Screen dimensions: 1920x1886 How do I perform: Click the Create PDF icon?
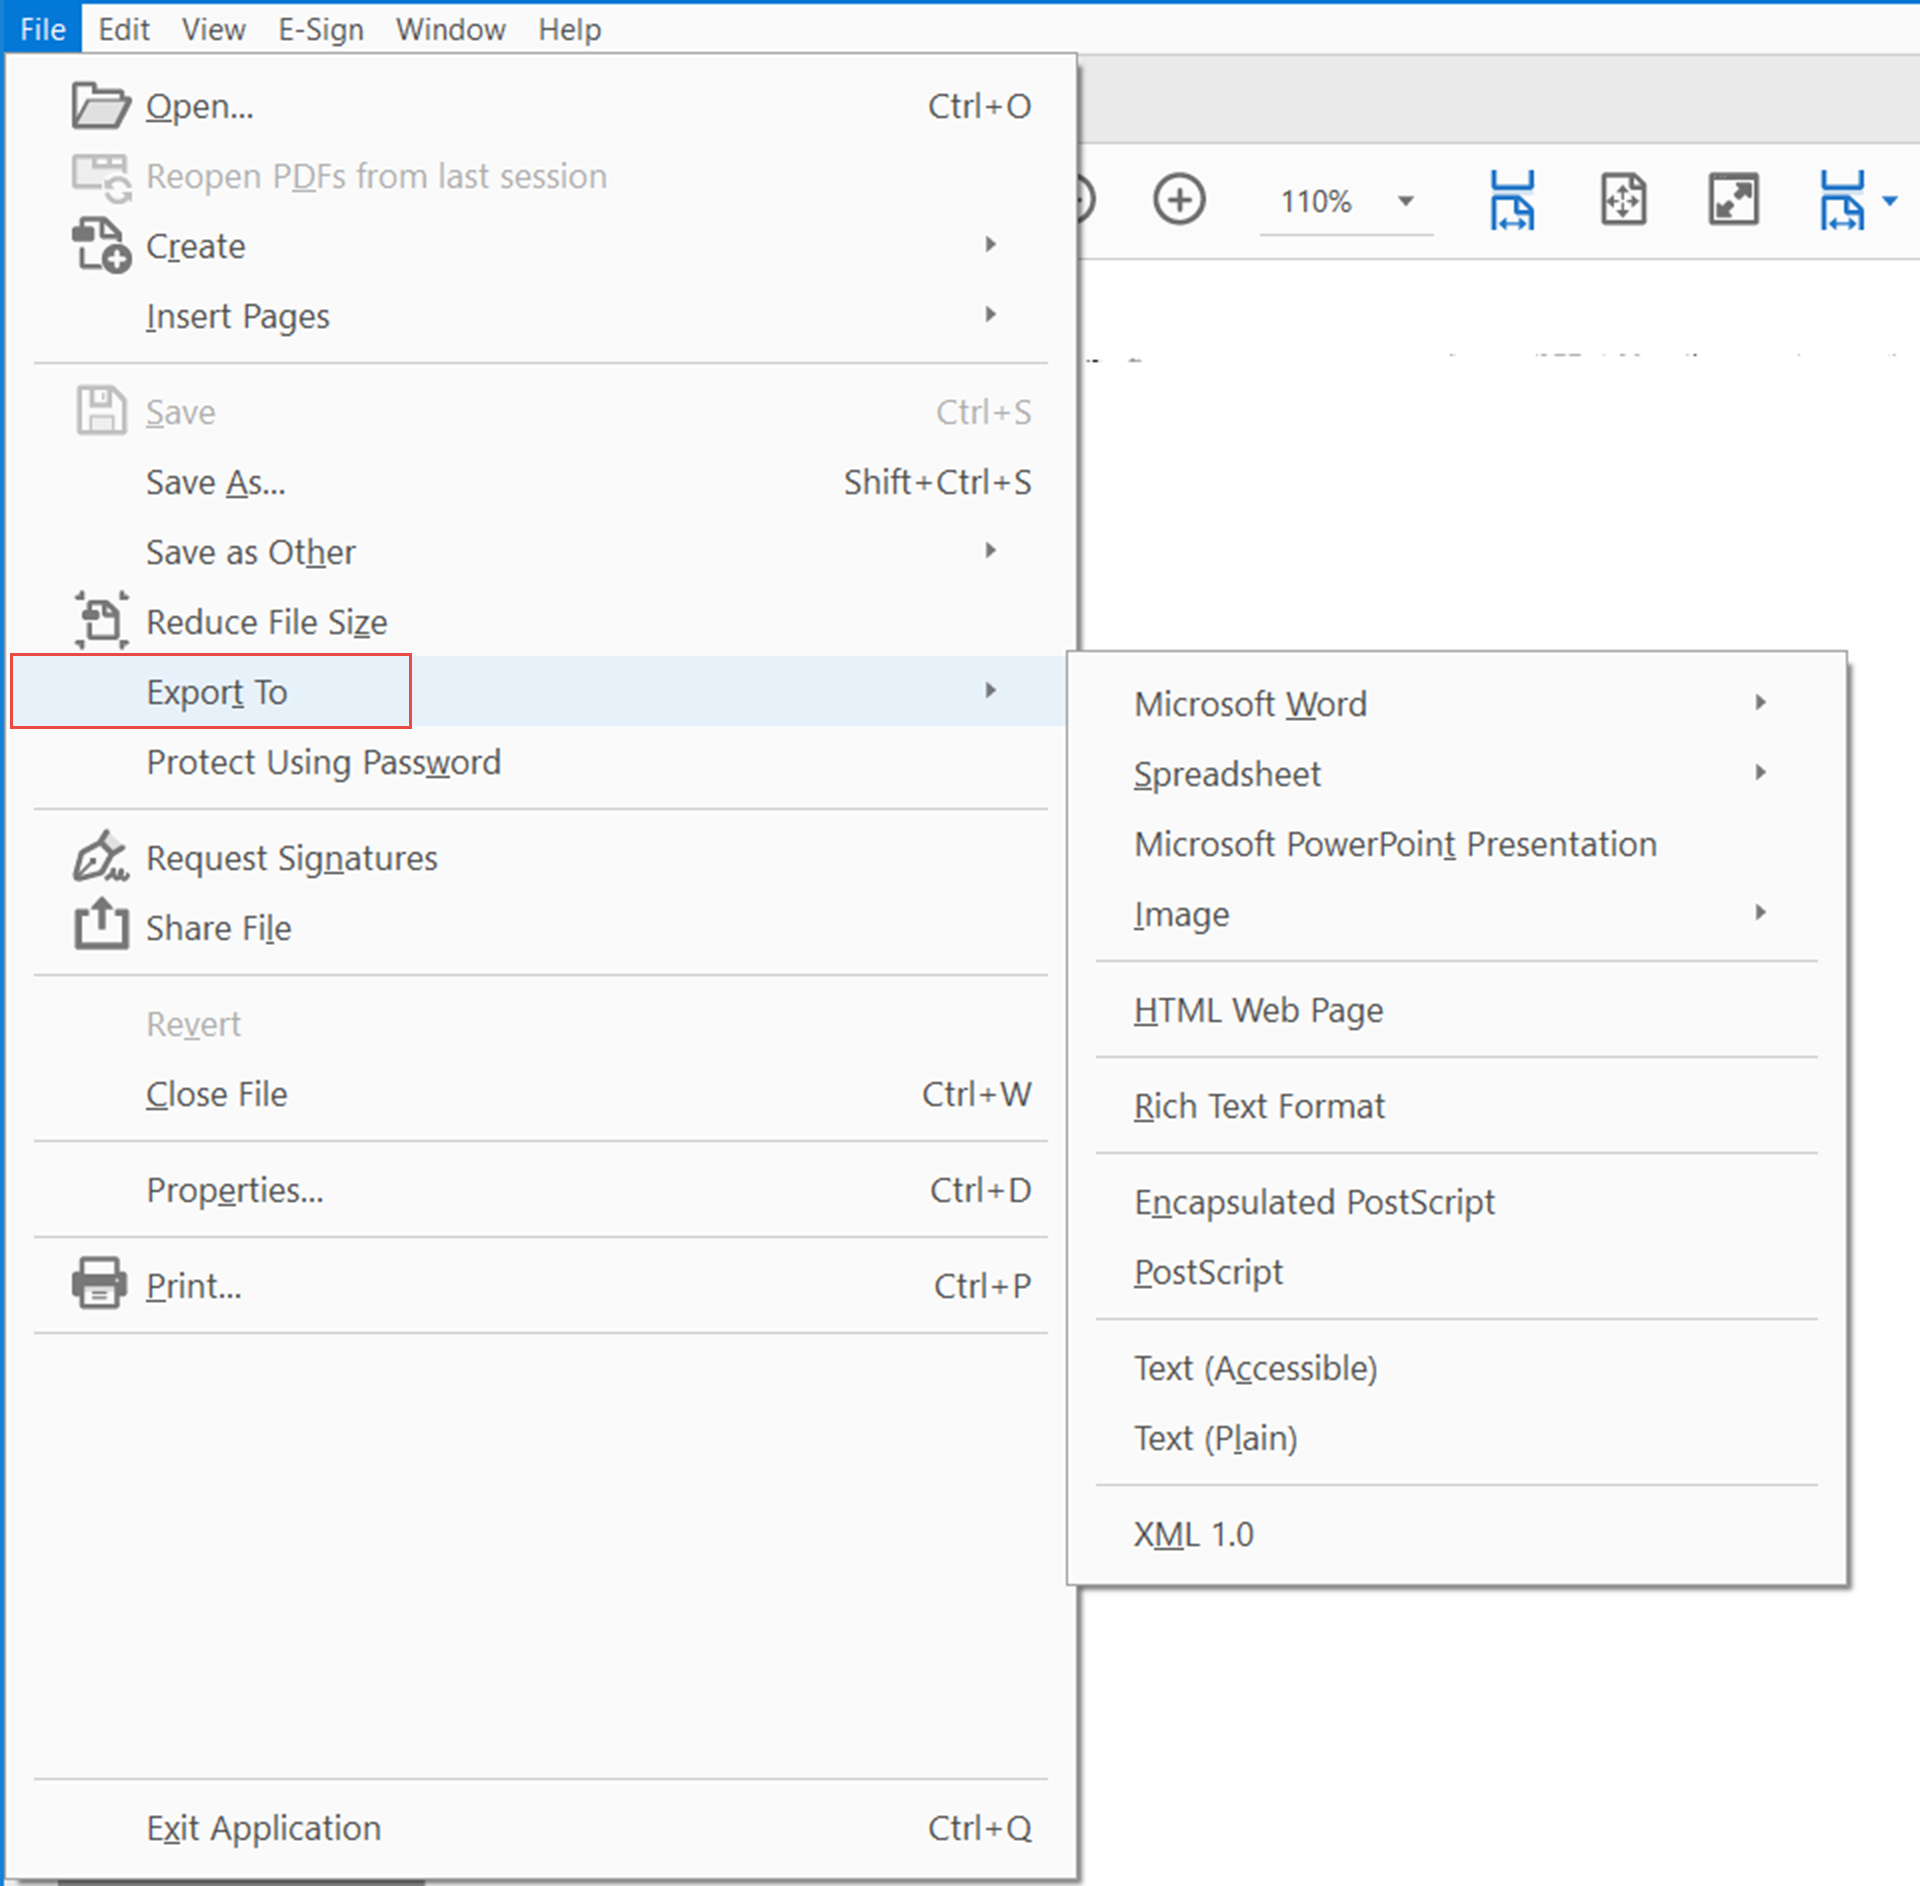click(100, 246)
